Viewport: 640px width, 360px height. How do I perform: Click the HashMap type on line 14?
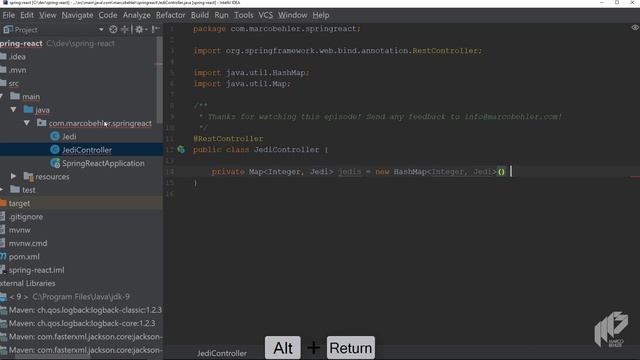(x=410, y=172)
